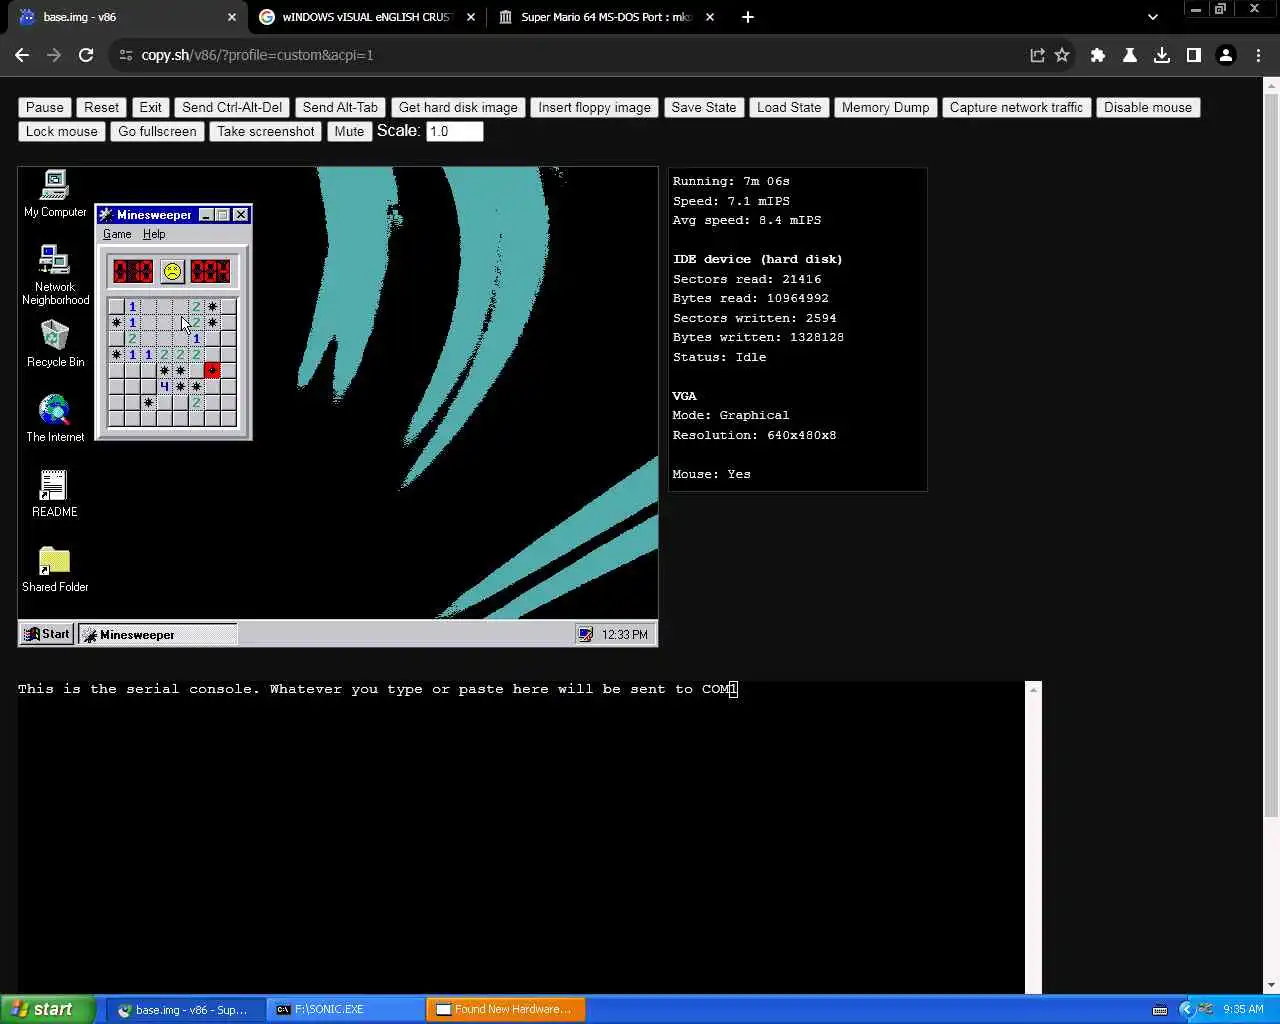
Task: Click the Load State button
Action: [x=789, y=107]
